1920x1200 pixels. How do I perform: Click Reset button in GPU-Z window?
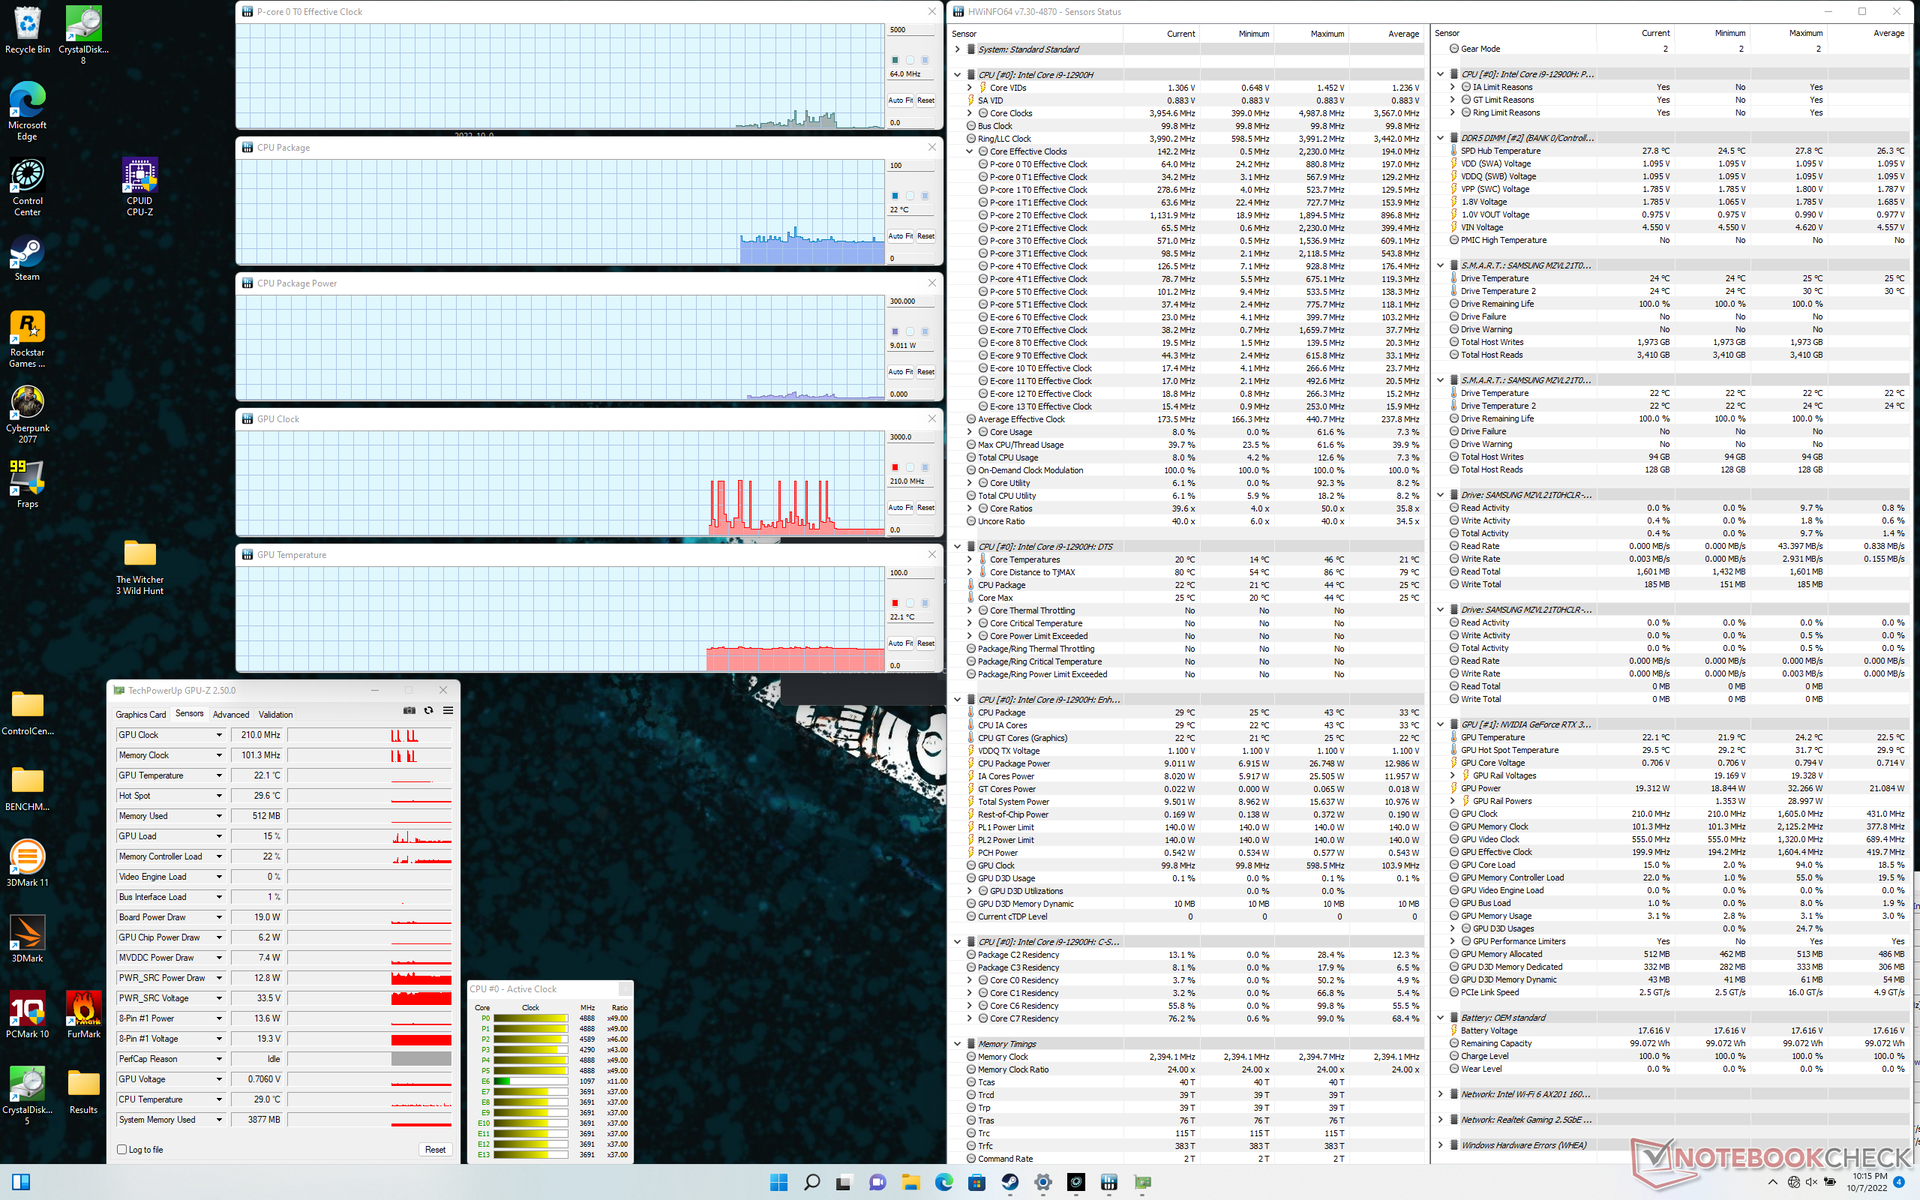(435, 1150)
